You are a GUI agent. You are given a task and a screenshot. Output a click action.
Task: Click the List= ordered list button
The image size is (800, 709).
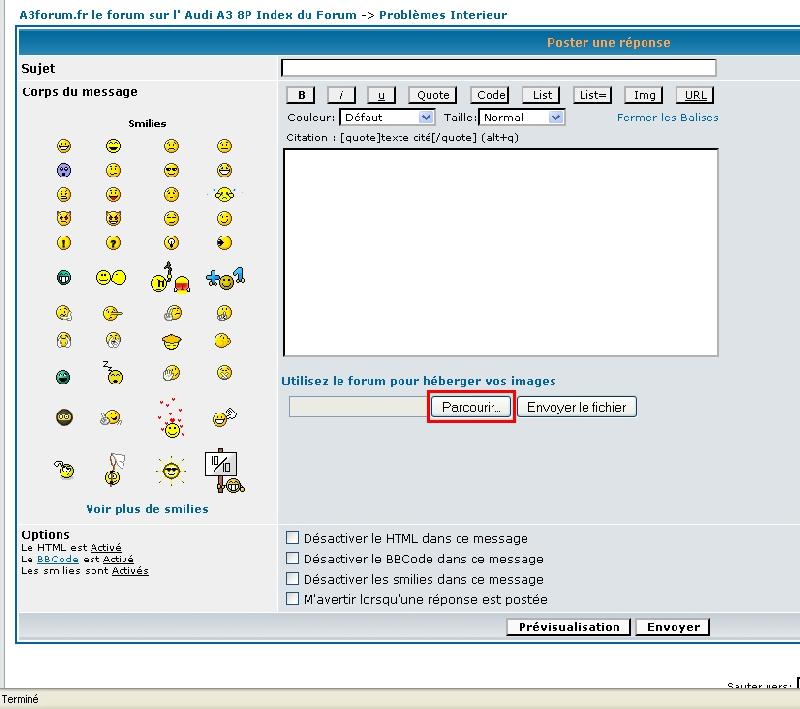(x=592, y=95)
